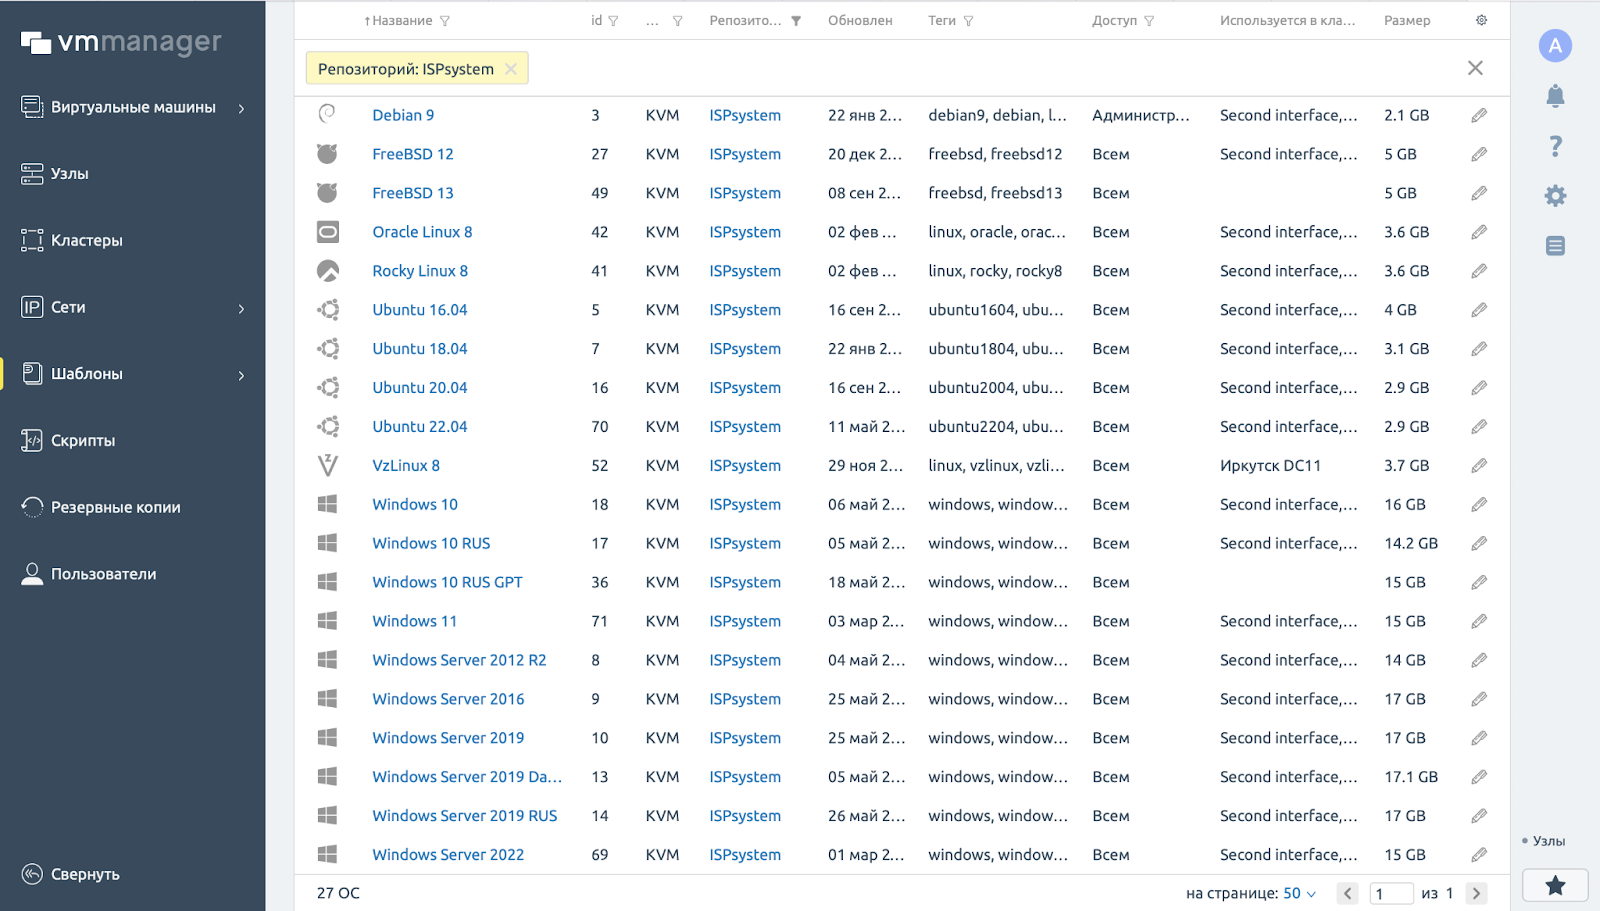Open ISPsystem repository link for Ubuntu 16.04

pyautogui.click(x=745, y=310)
